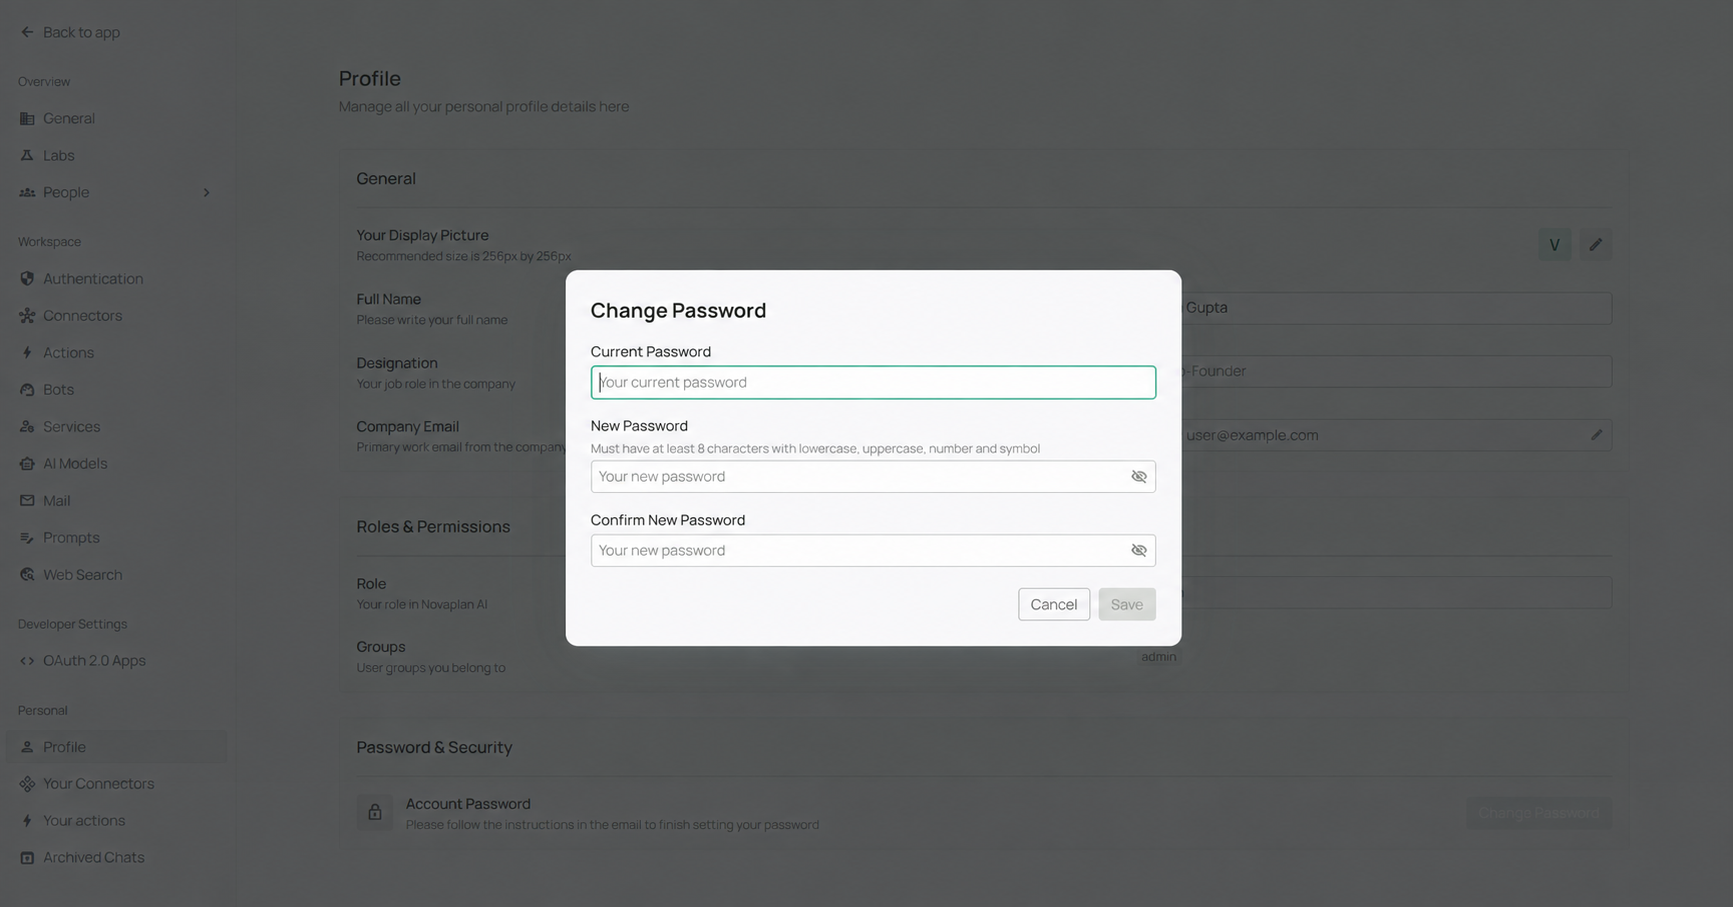
Task: Click the company email edit pencil icon
Action: click(1596, 435)
